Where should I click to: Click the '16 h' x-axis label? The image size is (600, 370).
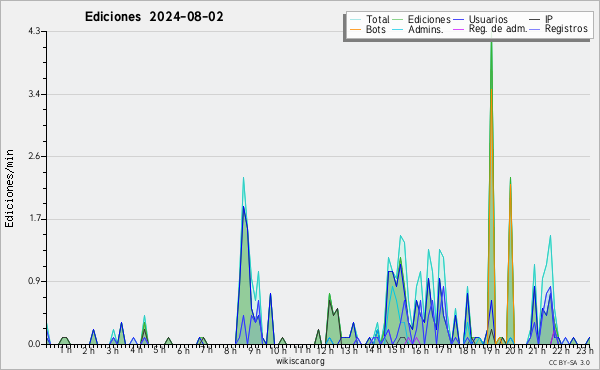pyautogui.click(x=420, y=351)
